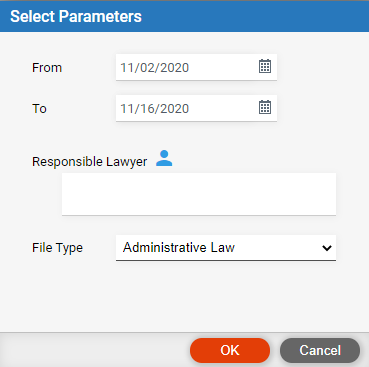369x367 pixels.
Task: Open the From date calendar picker
Action: click(265, 66)
